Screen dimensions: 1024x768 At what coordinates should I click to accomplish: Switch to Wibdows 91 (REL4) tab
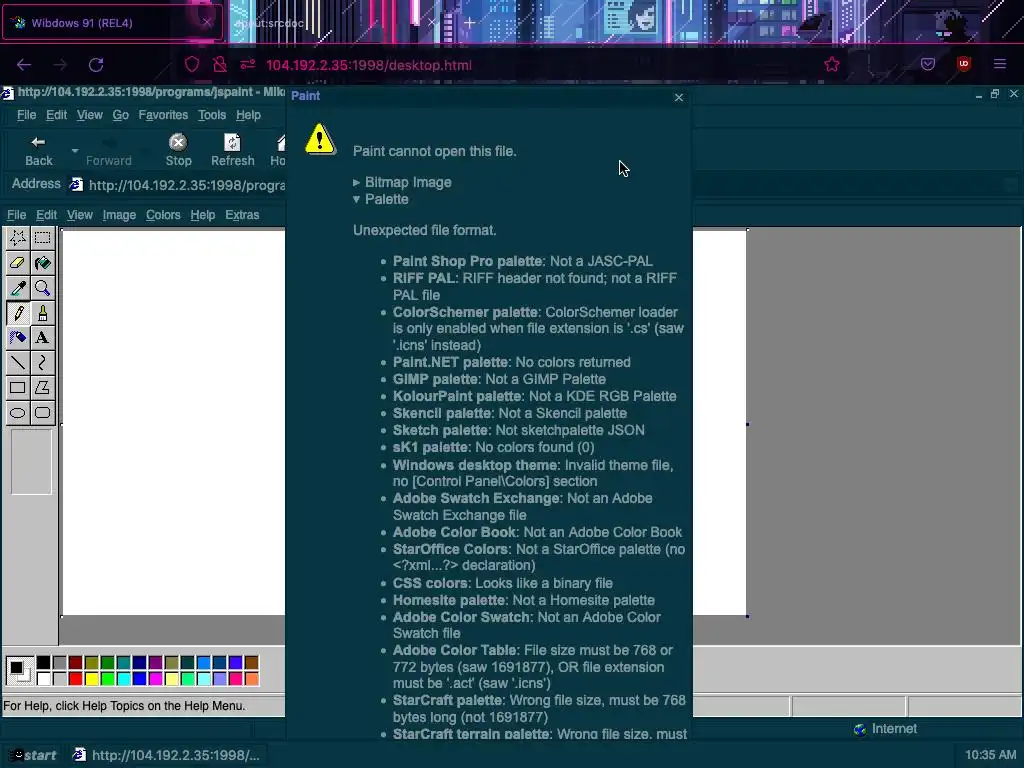112,23
